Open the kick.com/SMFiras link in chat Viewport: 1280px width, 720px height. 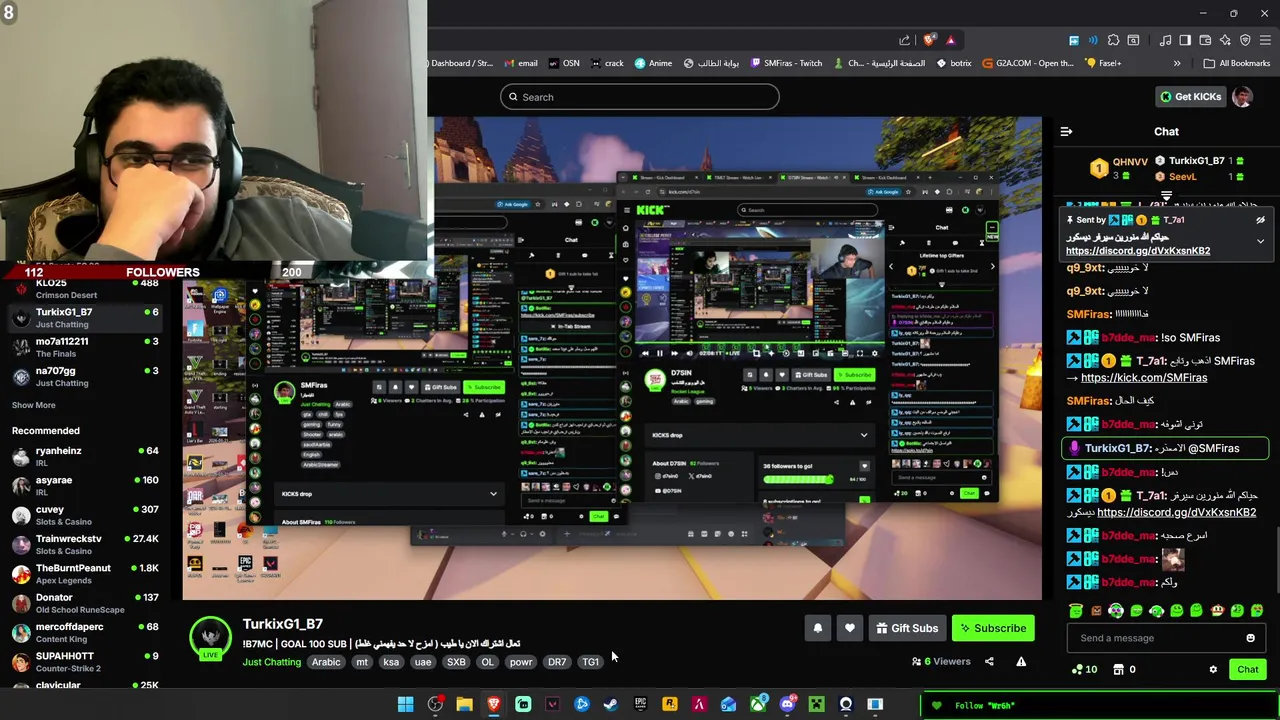click(1144, 378)
